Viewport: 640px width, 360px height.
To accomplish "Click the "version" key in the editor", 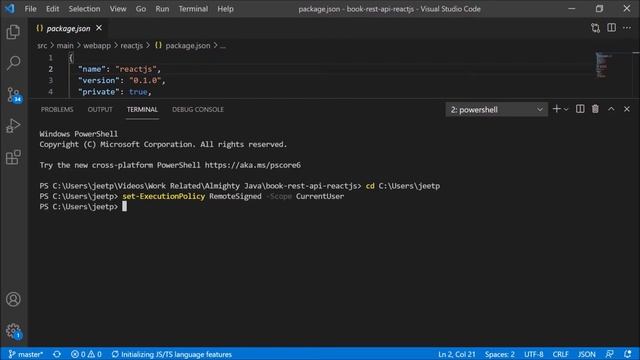I will pyautogui.click(x=98, y=80).
